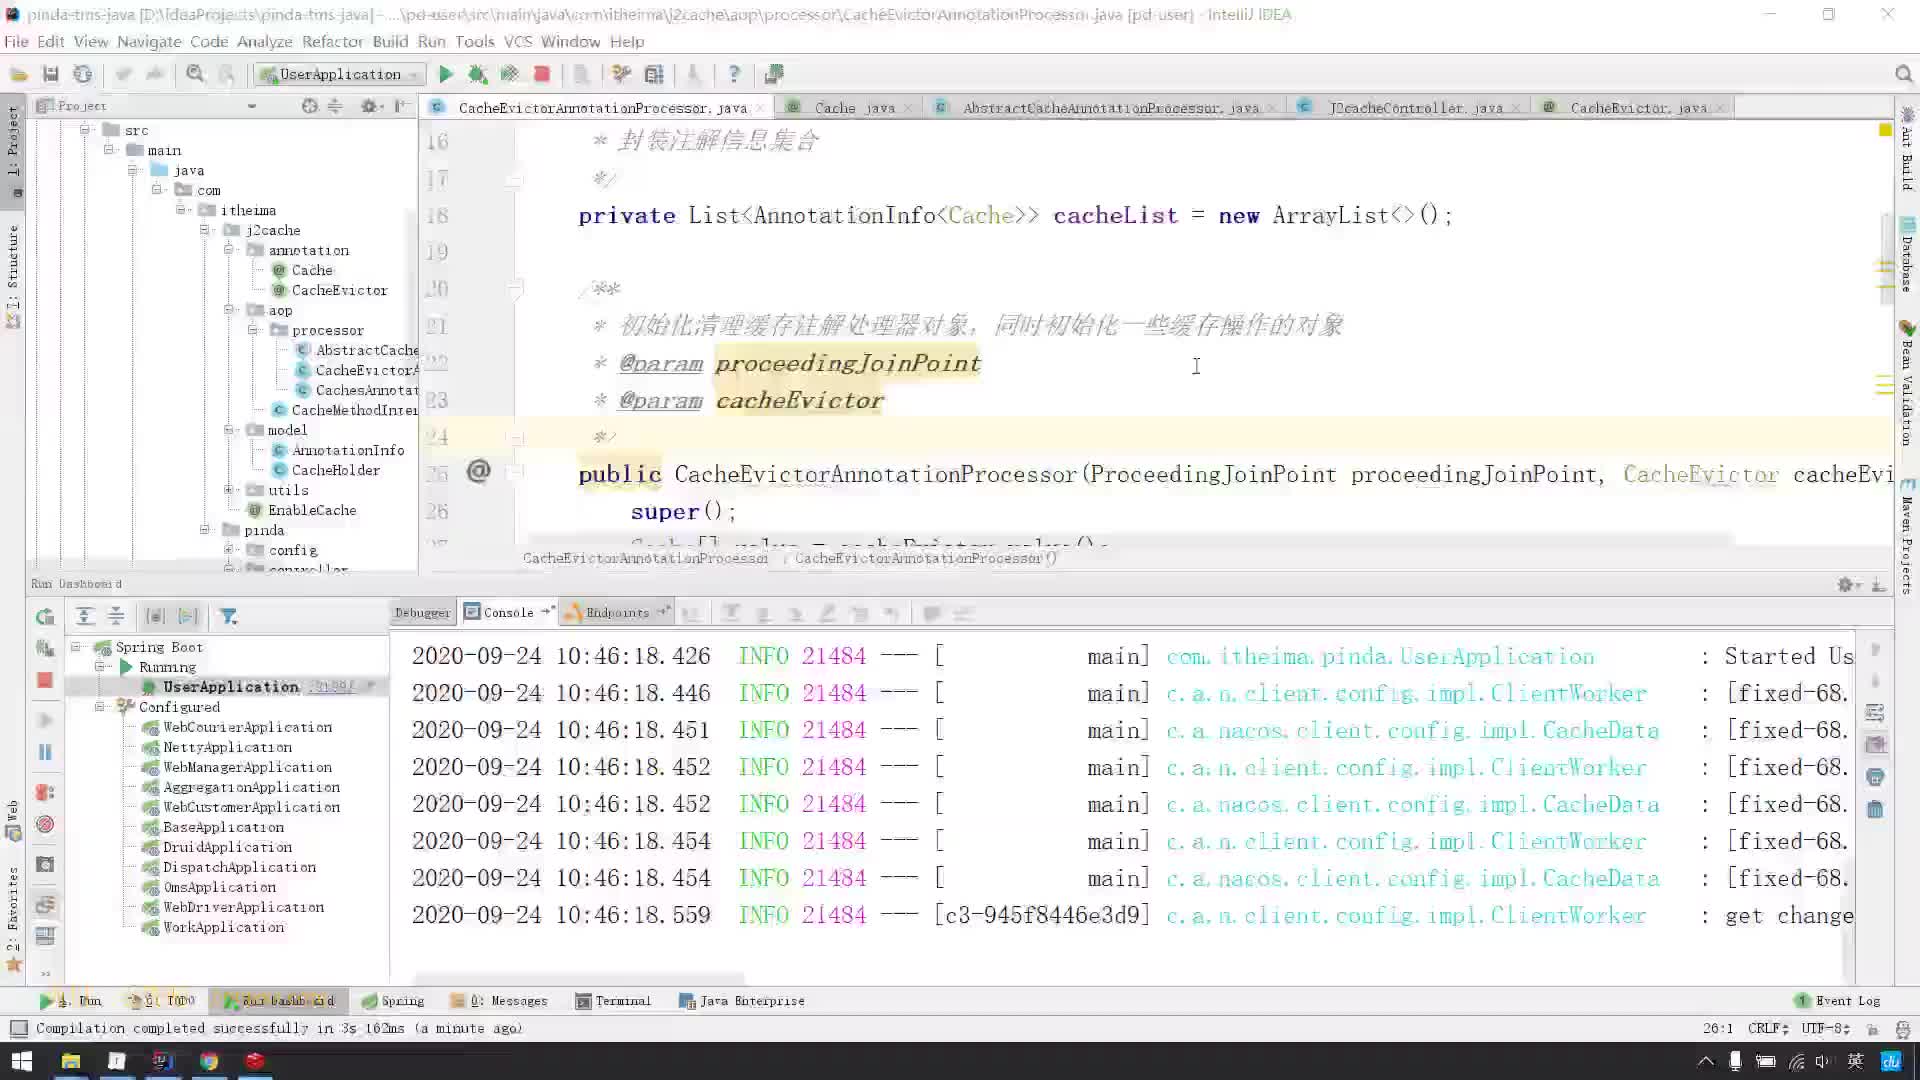This screenshot has width=1920, height=1080.
Task: Change CRLF line separator in status bar
Action: (x=1768, y=1029)
